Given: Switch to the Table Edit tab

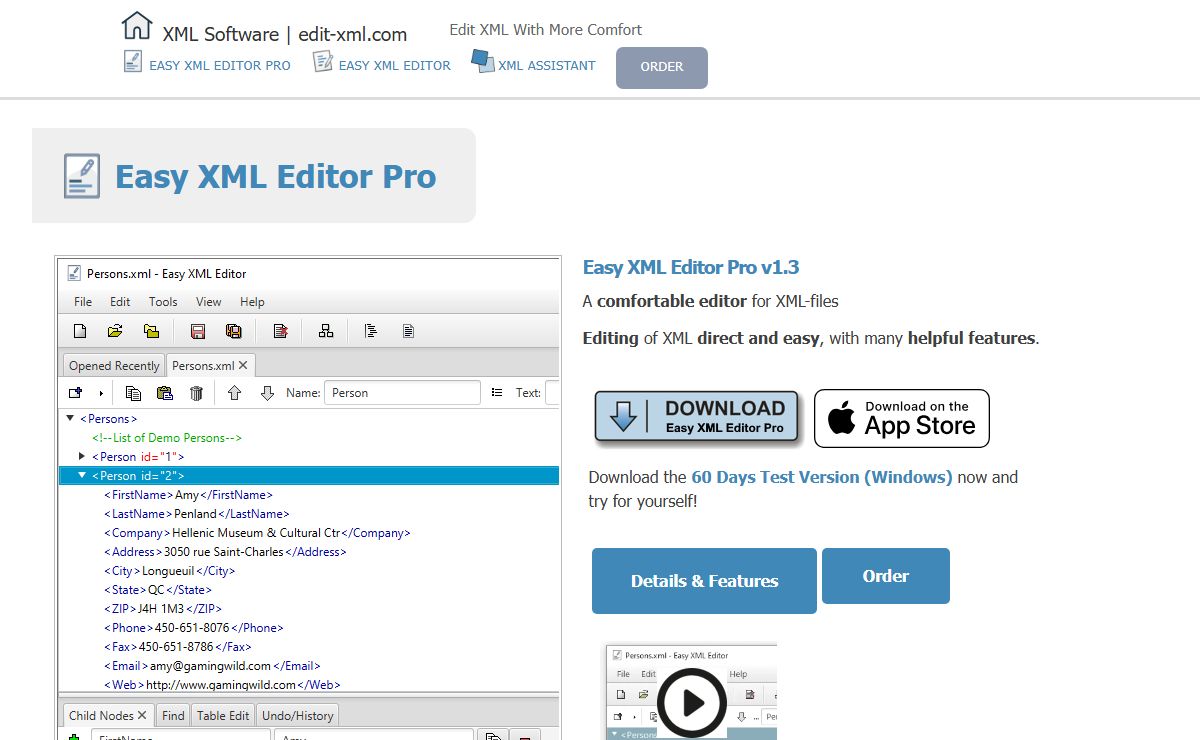Looking at the screenshot, I should click(x=223, y=715).
